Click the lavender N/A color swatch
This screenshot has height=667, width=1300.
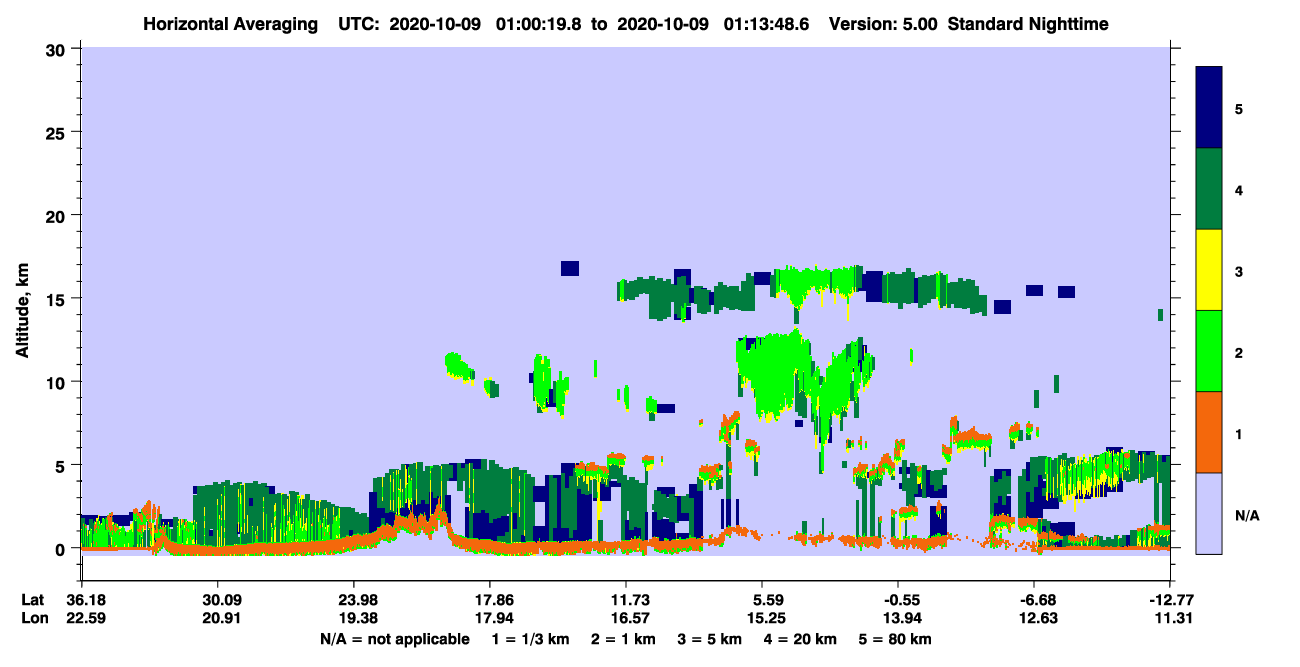[x=1209, y=512]
